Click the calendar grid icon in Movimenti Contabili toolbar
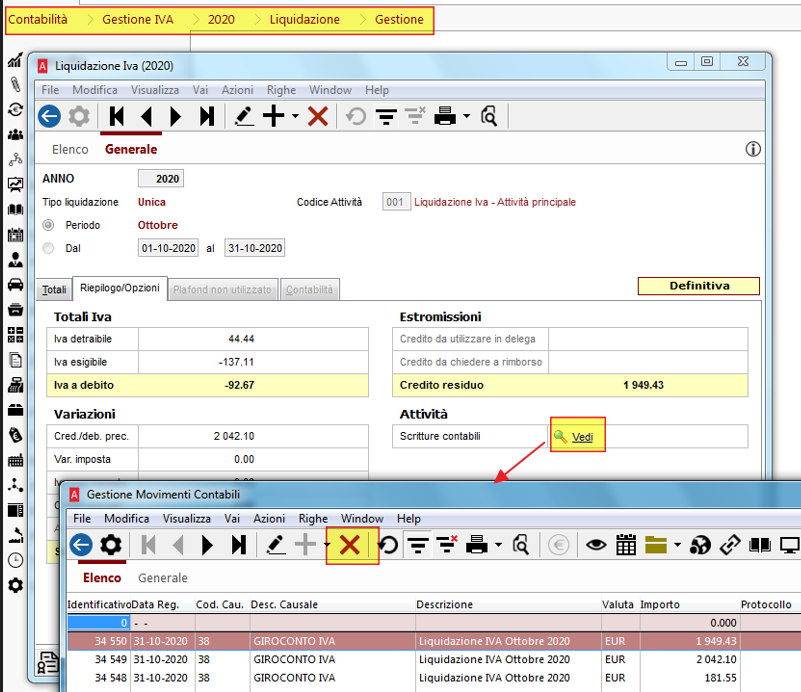 626,545
